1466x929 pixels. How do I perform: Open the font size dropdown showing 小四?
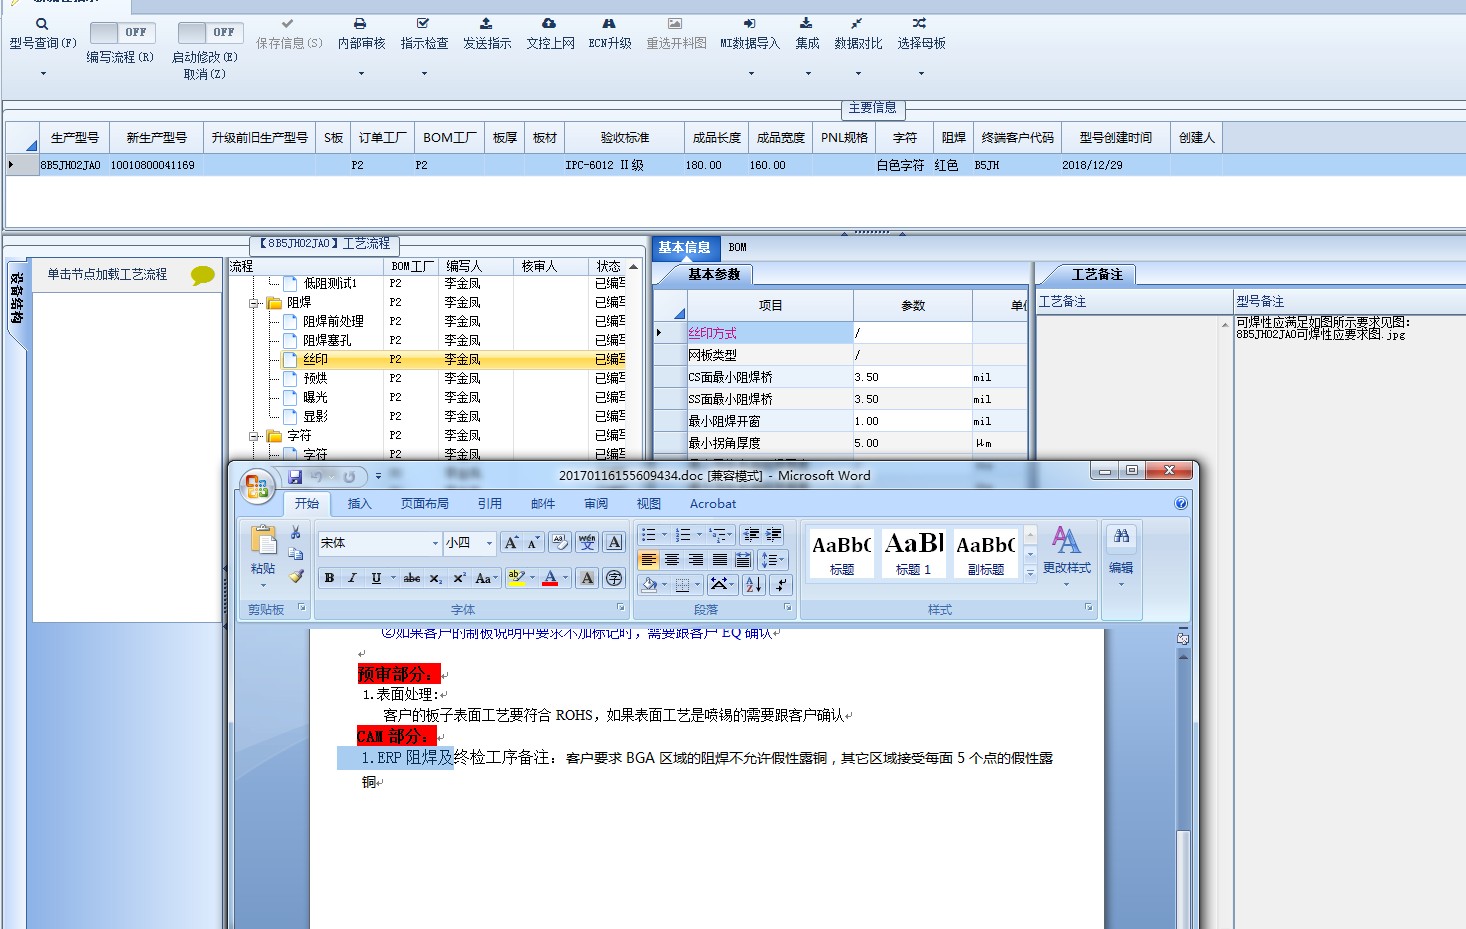tap(489, 543)
